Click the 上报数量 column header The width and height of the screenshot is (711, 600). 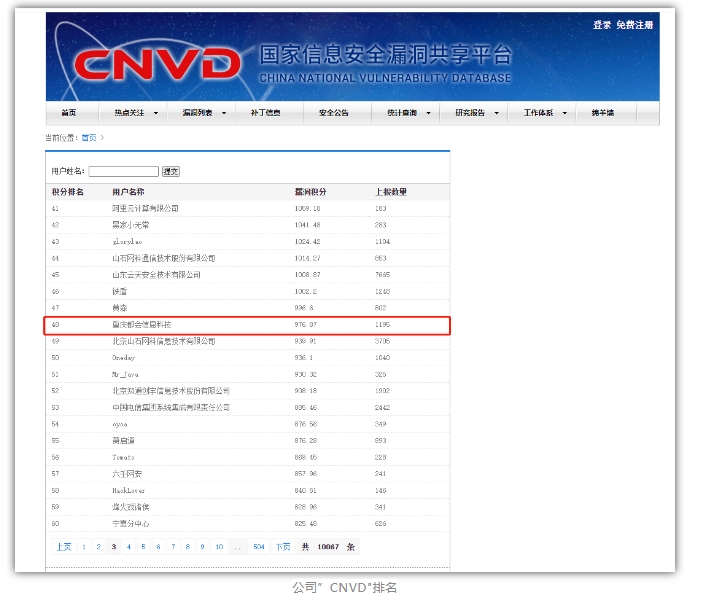(391, 192)
